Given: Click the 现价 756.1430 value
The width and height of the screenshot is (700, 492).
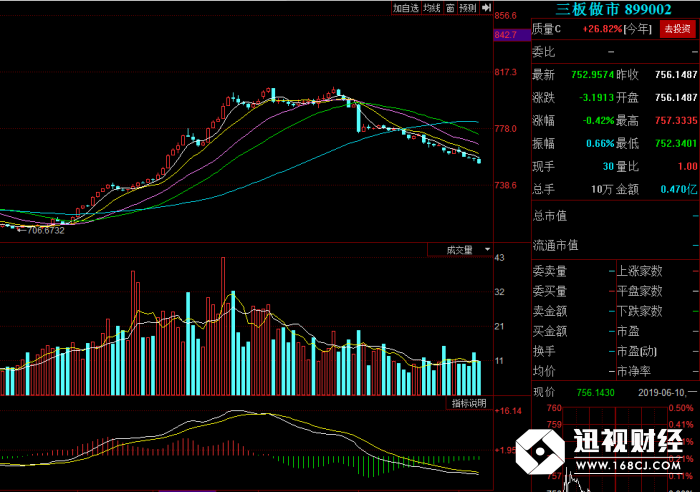Looking at the screenshot, I should [x=596, y=393].
